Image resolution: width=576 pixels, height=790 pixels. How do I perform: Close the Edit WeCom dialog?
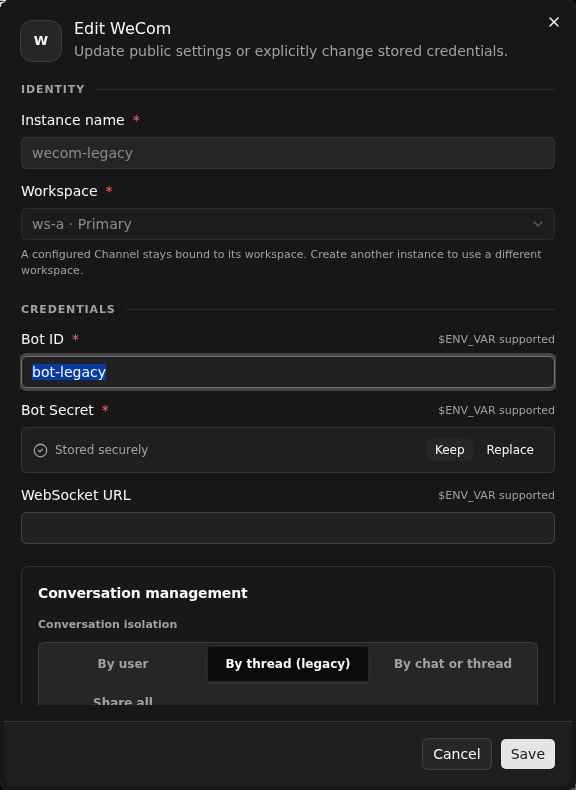(x=553, y=22)
